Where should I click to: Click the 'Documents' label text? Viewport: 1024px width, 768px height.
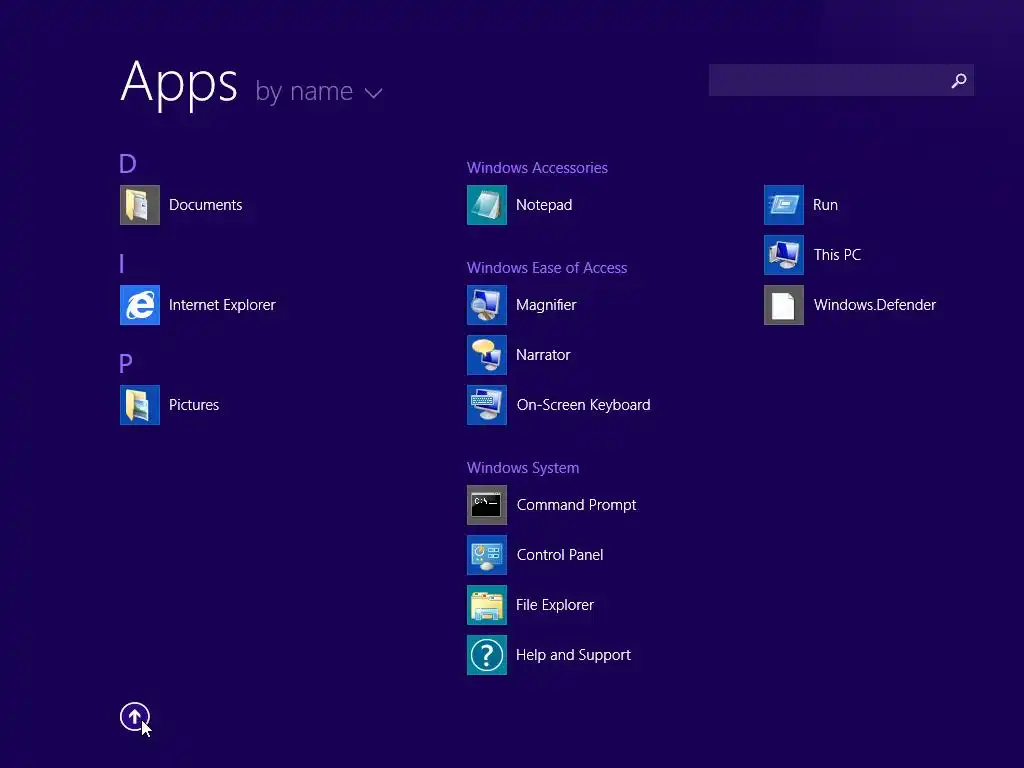[205, 205]
